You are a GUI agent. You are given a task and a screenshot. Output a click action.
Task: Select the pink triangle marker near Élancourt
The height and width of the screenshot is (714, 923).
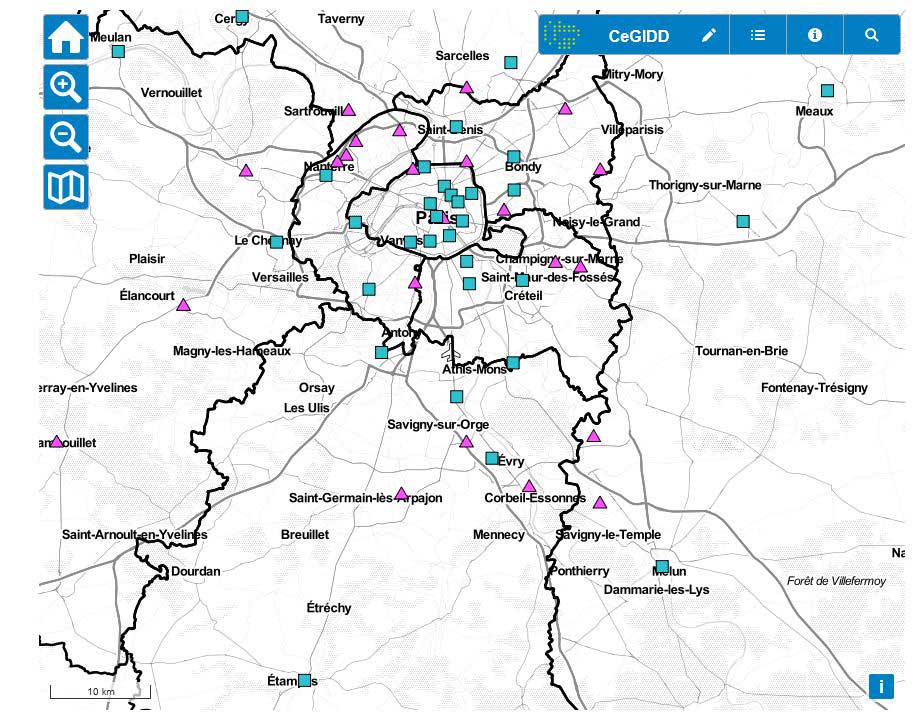(183, 305)
